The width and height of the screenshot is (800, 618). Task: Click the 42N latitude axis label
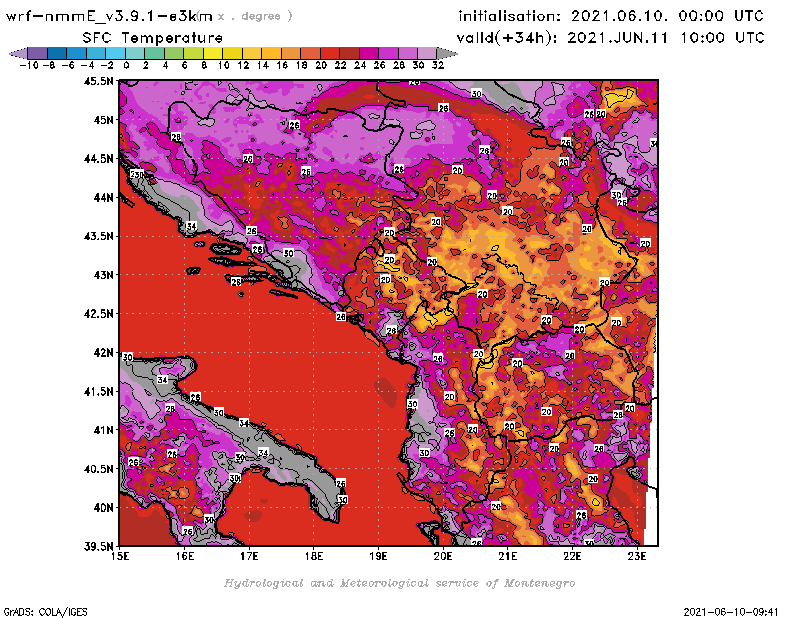tap(103, 353)
